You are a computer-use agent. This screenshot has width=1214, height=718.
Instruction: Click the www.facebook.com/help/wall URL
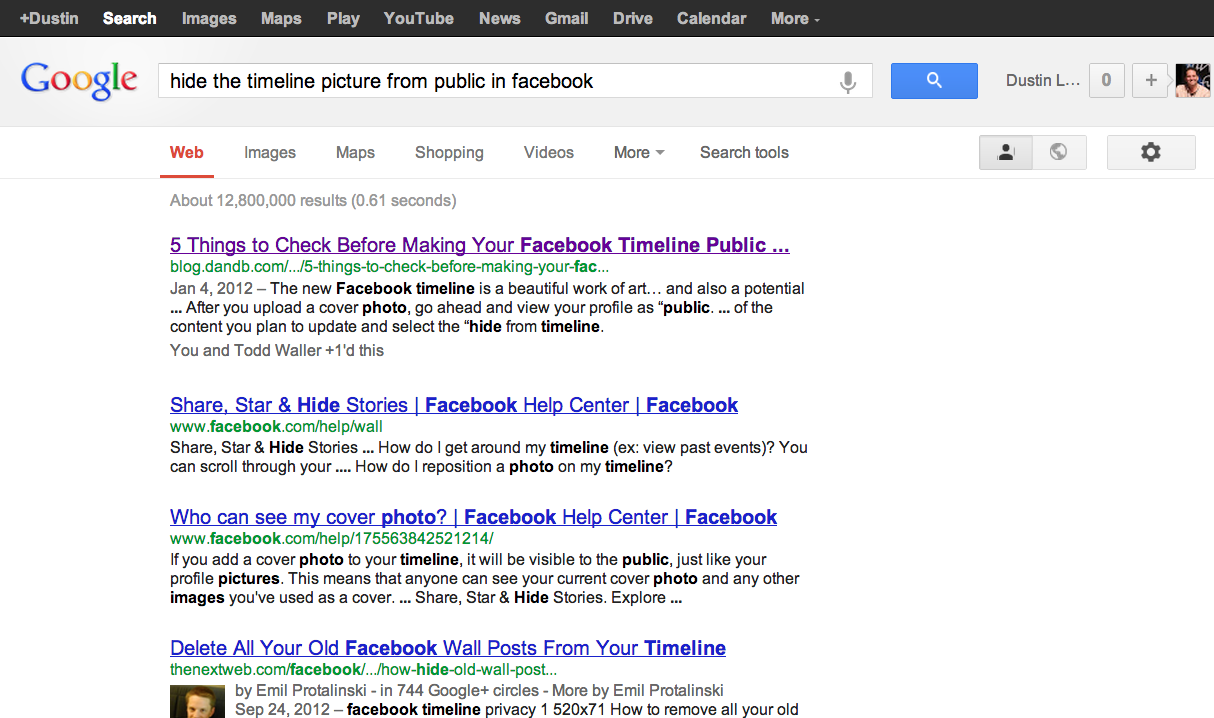pos(276,427)
